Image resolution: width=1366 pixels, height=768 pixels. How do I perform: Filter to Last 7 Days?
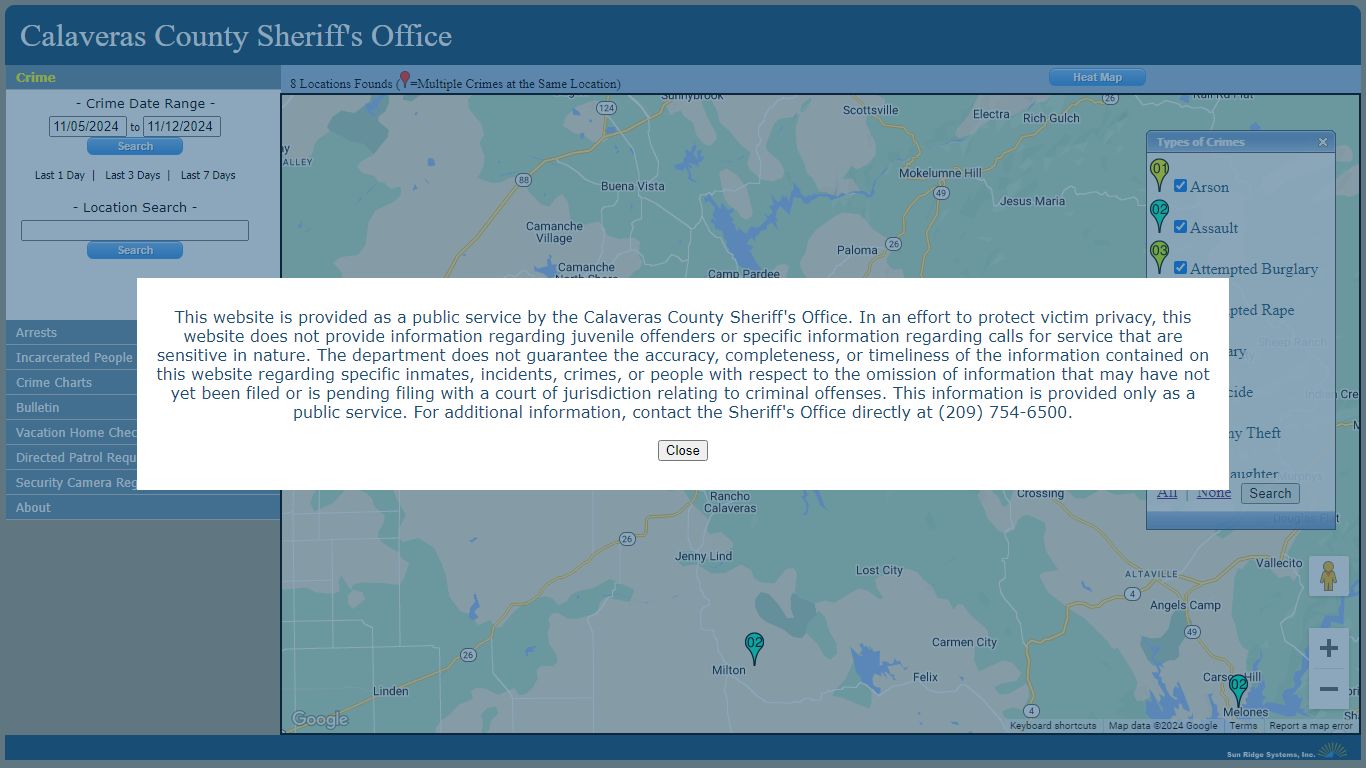click(208, 175)
